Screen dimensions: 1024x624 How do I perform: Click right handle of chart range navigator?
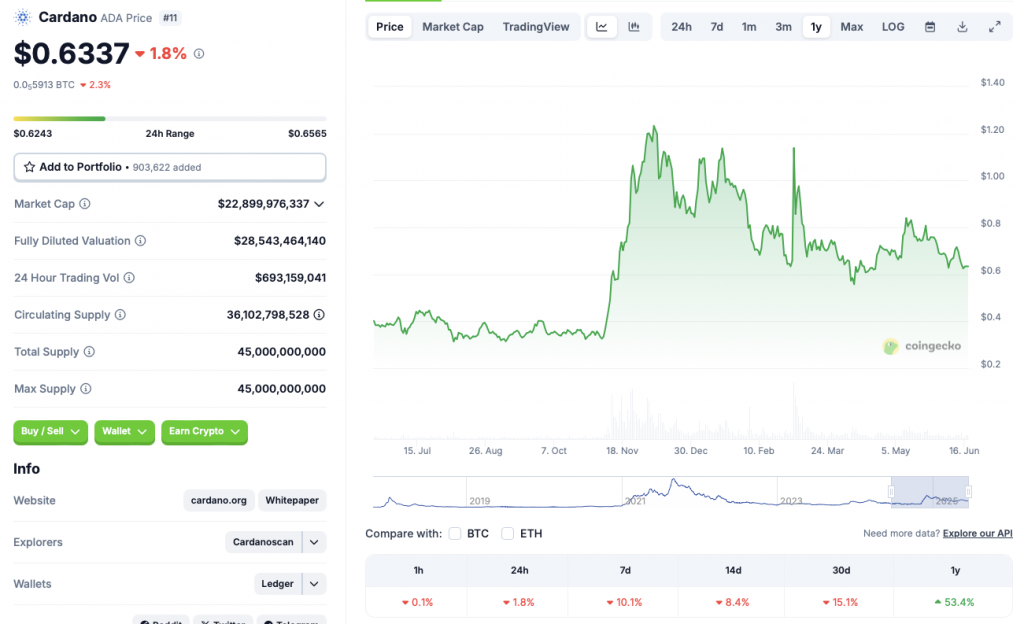click(x=968, y=491)
